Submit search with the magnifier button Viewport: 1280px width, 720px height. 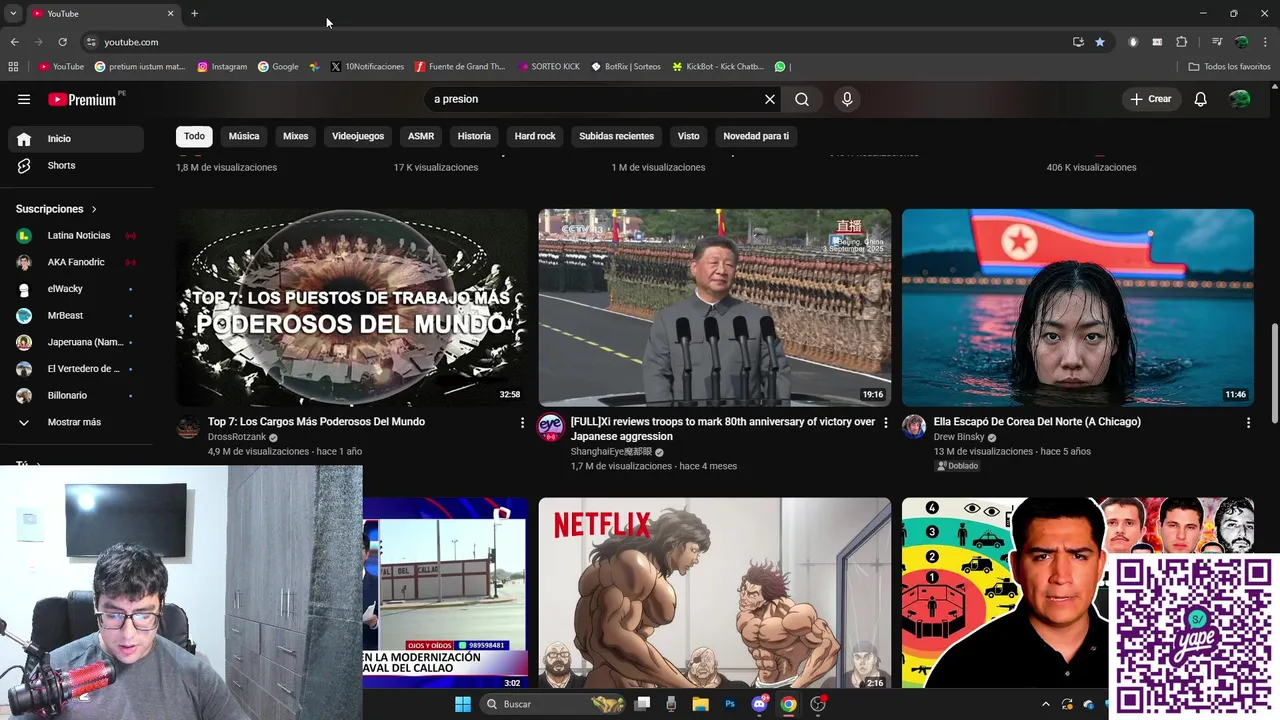tap(802, 99)
